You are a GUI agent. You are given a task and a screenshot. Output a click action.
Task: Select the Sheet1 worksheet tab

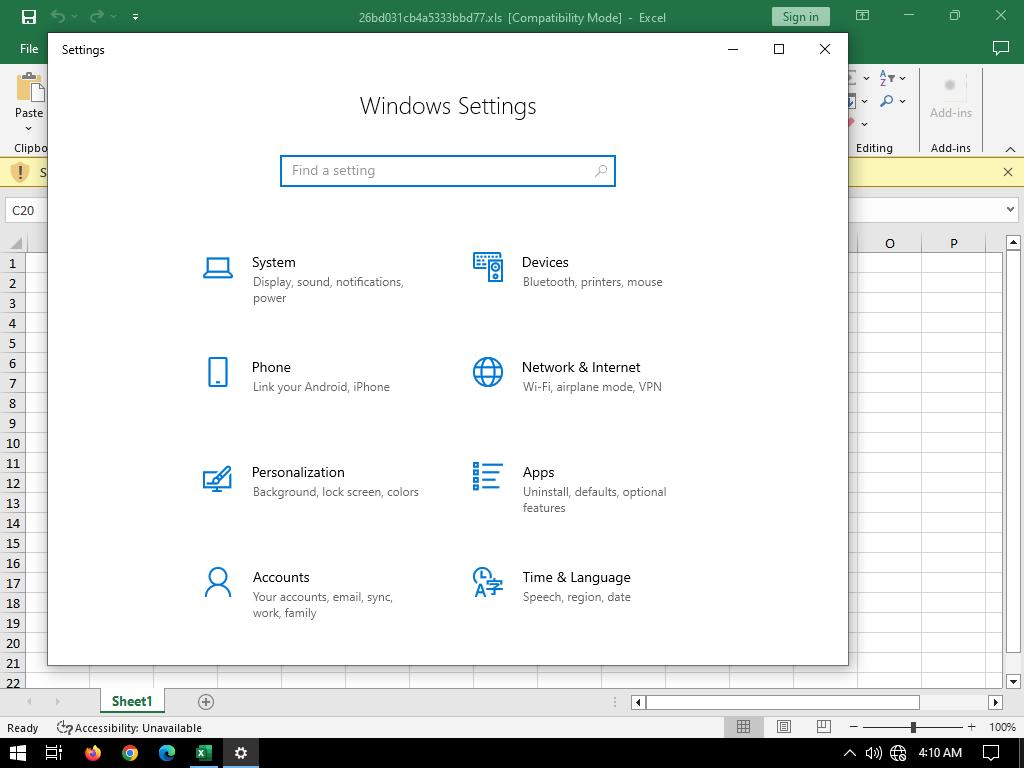131,701
